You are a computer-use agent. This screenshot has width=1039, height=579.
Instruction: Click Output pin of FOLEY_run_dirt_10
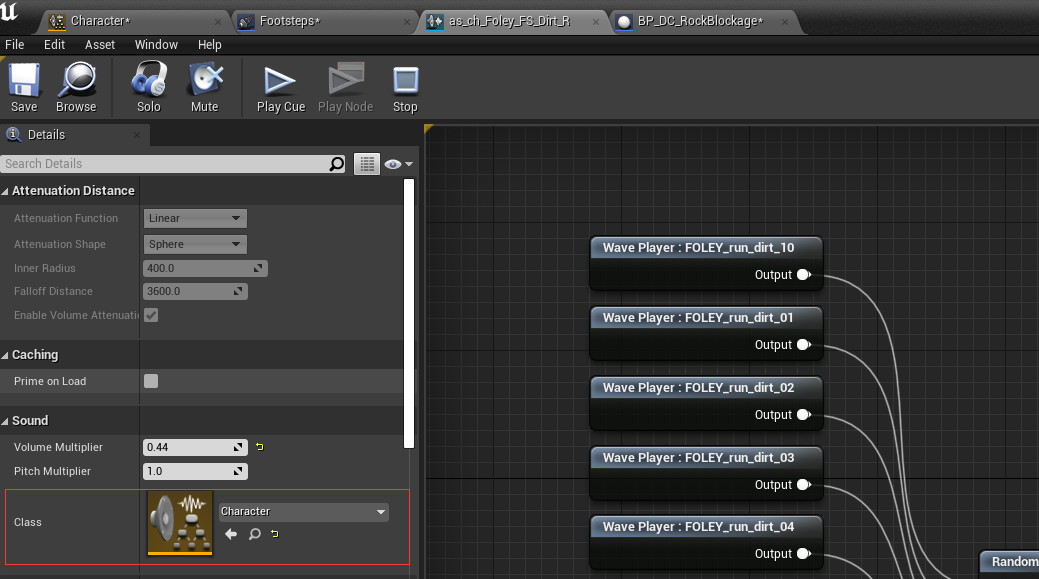(x=804, y=274)
